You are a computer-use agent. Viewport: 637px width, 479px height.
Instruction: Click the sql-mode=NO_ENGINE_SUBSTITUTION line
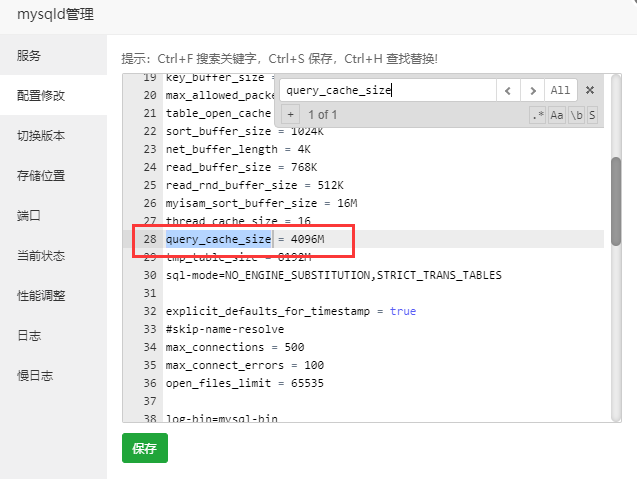(334, 275)
